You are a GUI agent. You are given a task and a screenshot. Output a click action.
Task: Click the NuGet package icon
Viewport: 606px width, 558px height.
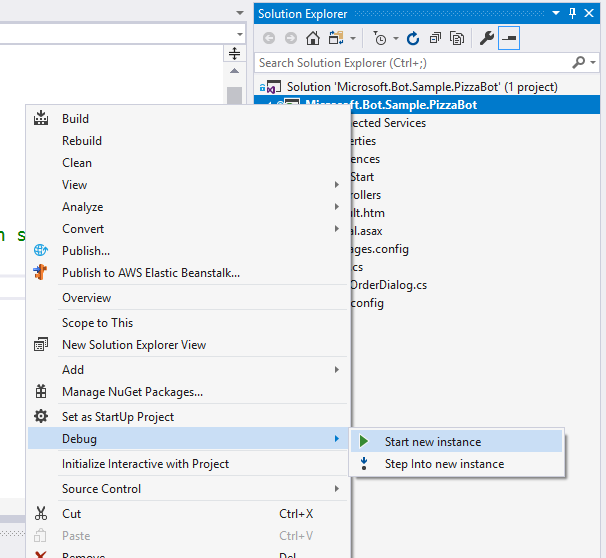41,391
